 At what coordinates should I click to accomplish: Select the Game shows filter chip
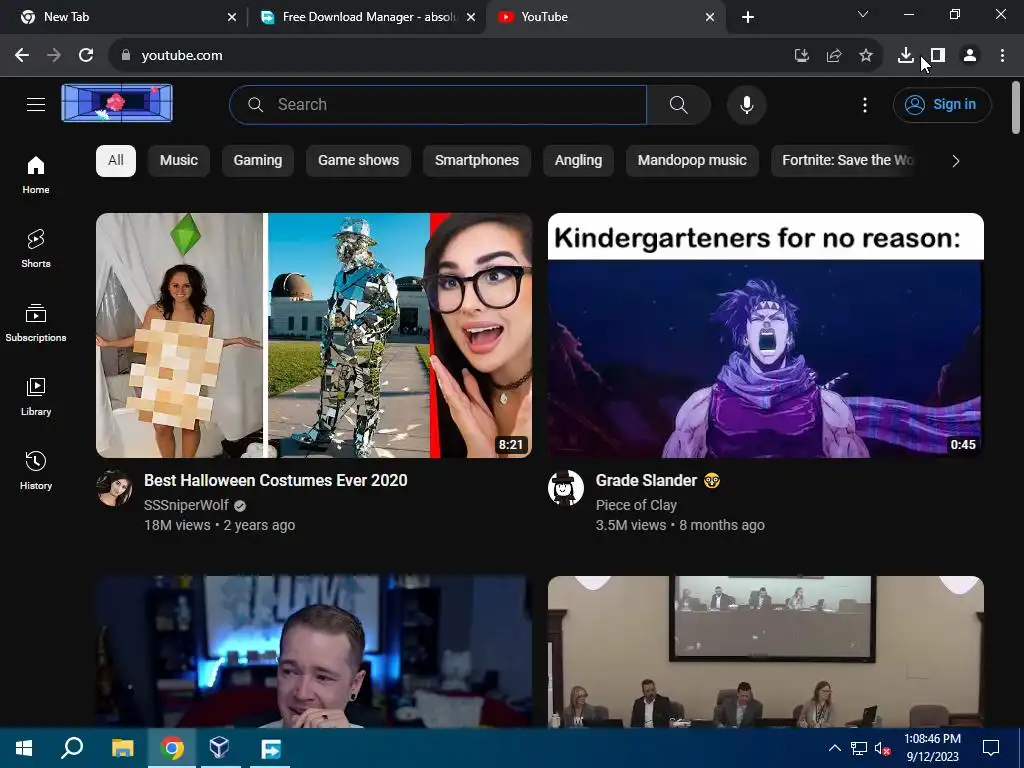pos(359,161)
